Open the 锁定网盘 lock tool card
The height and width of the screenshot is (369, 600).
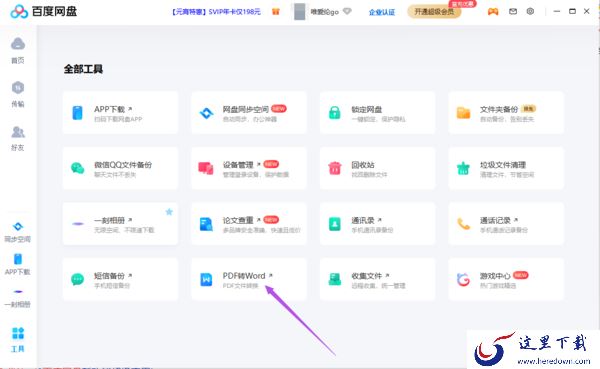(377, 113)
